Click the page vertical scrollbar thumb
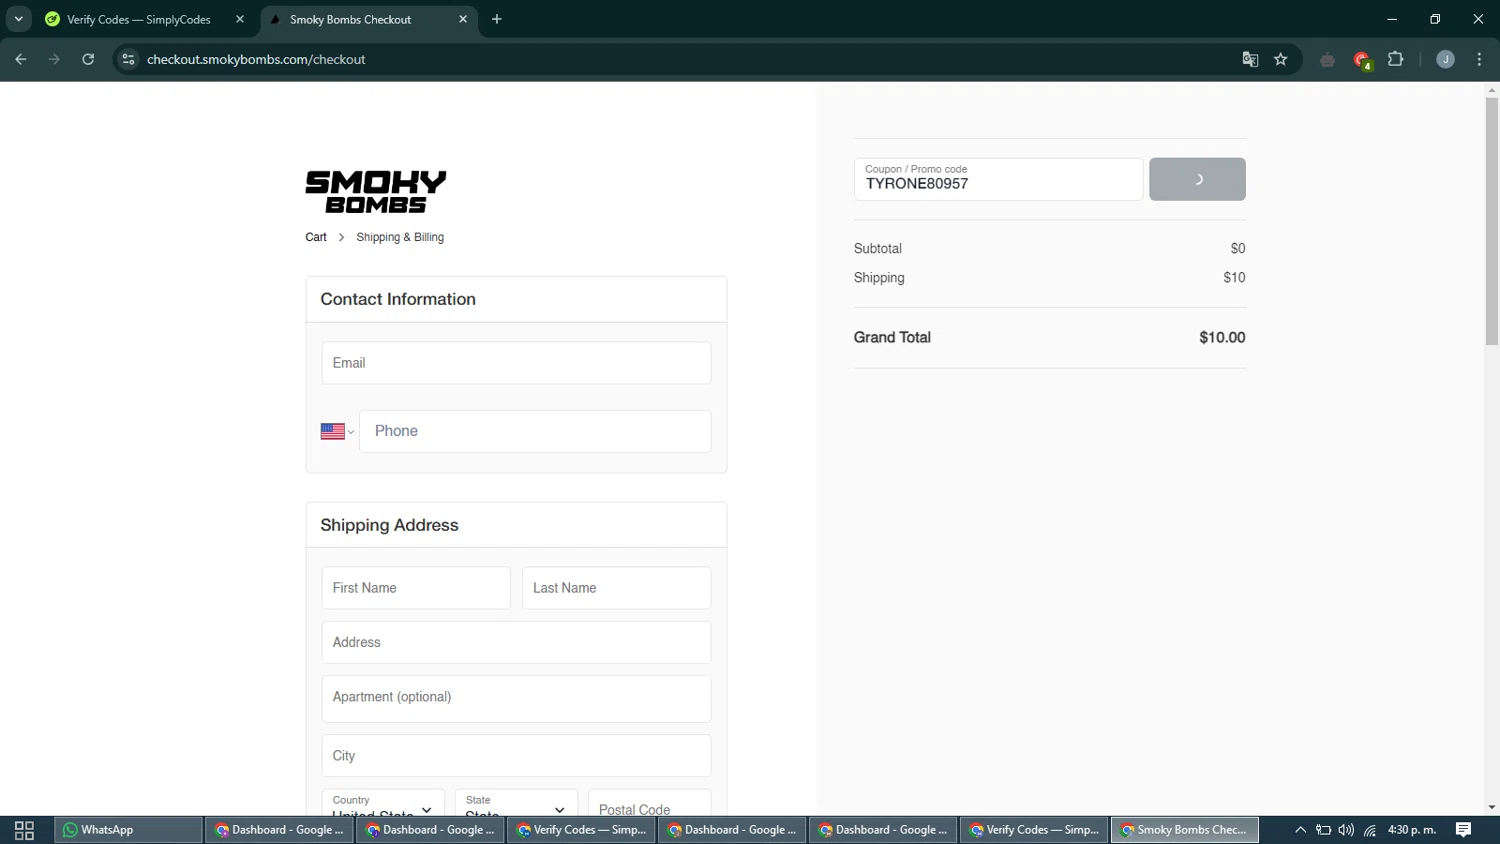This screenshot has height=844, width=1500. pos(1492,222)
